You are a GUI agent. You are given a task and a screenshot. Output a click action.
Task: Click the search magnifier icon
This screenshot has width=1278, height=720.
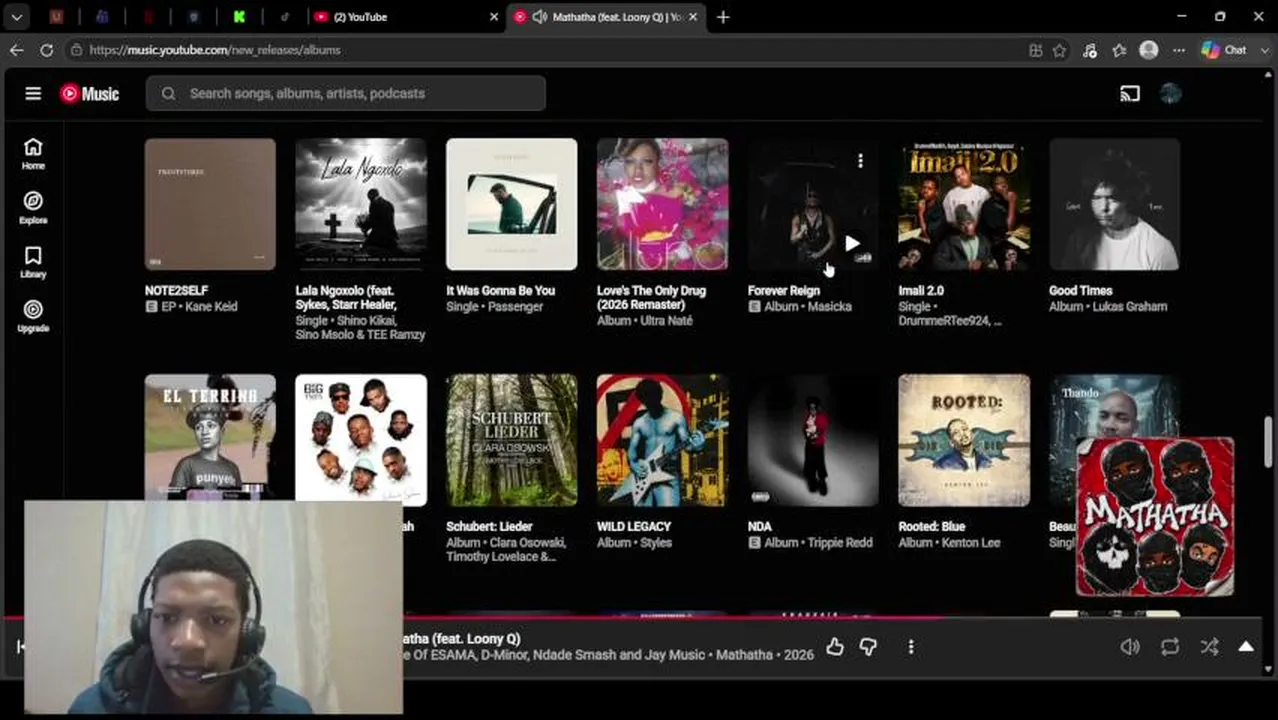point(168,93)
